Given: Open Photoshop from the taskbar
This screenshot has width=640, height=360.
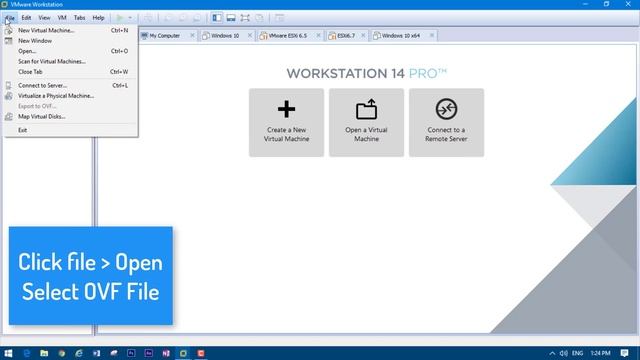Looking at the screenshot, I should click(x=131, y=353).
